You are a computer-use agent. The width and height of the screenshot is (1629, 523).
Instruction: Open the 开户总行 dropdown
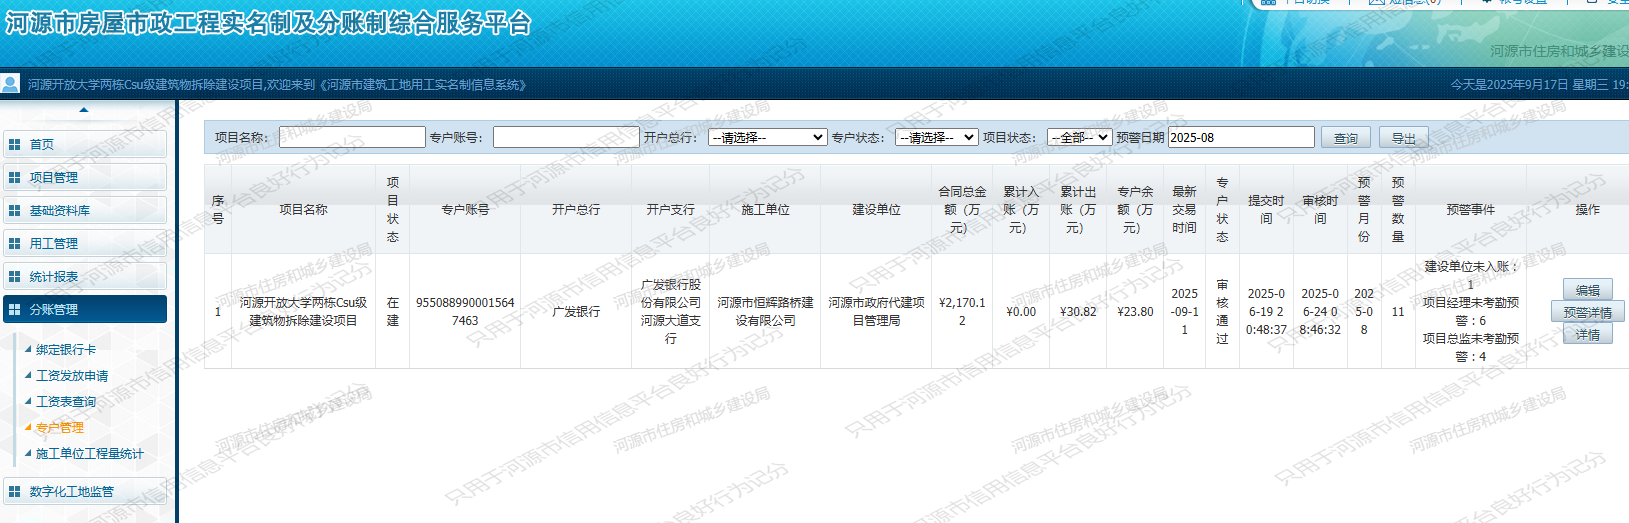coord(768,137)
